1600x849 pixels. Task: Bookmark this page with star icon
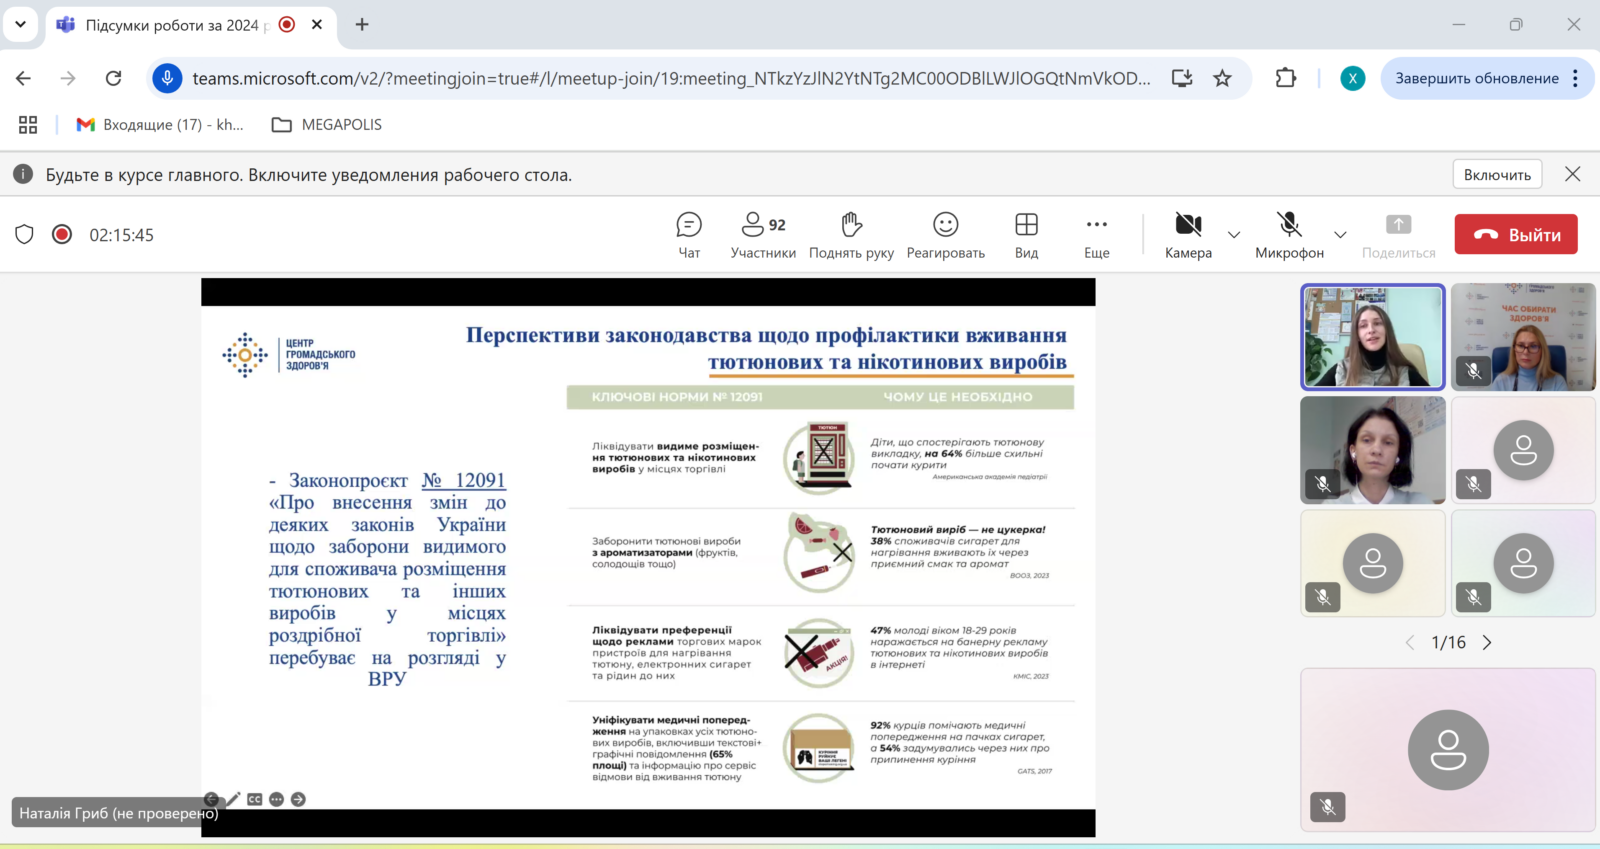[1222, 78]
